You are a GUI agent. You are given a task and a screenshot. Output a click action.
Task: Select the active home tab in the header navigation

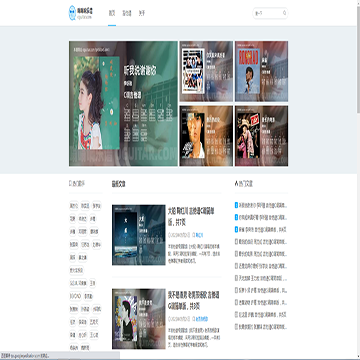point(112,13)
